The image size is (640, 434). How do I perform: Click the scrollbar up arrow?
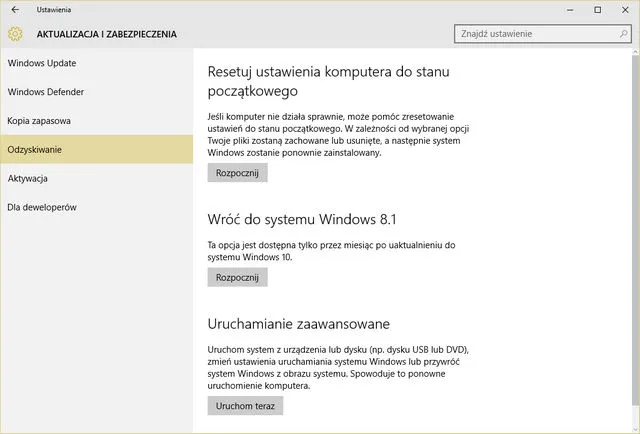click(636, 52)
